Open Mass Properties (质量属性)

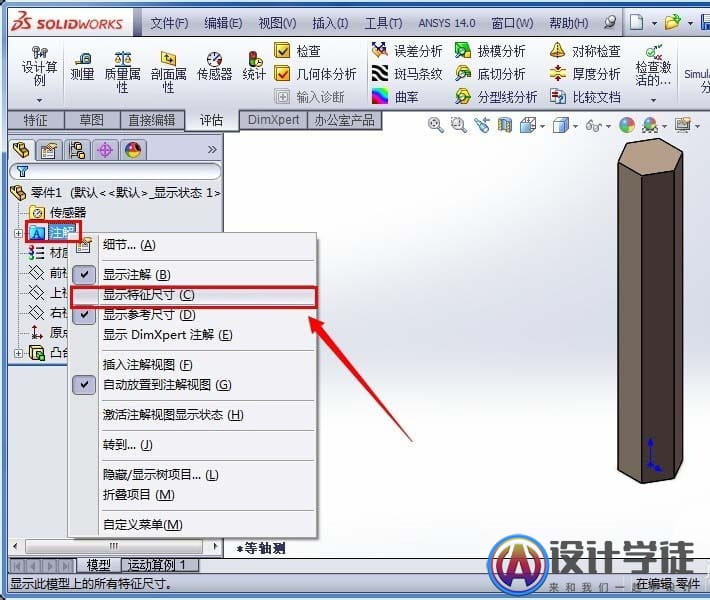point(122,72)
